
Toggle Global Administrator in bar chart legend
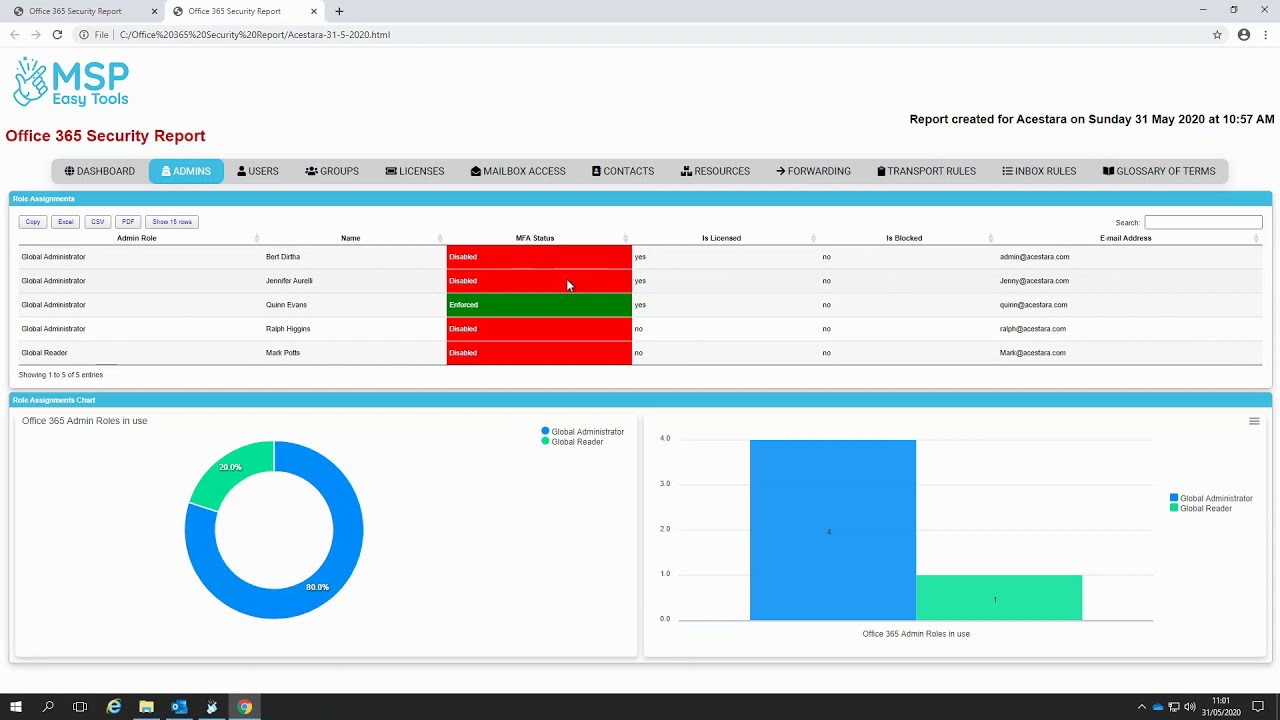coord(1211,498)
